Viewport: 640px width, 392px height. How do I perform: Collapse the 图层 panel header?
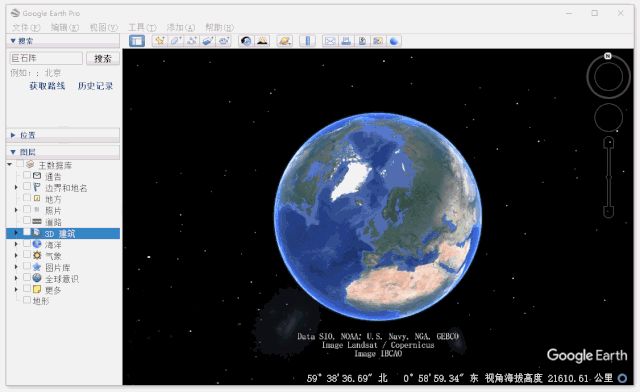(63, 152)
